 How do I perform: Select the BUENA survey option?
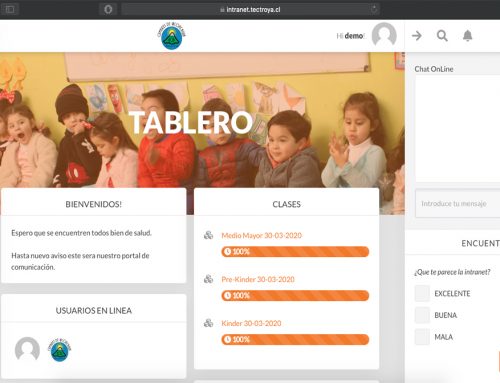click(422, 315)
